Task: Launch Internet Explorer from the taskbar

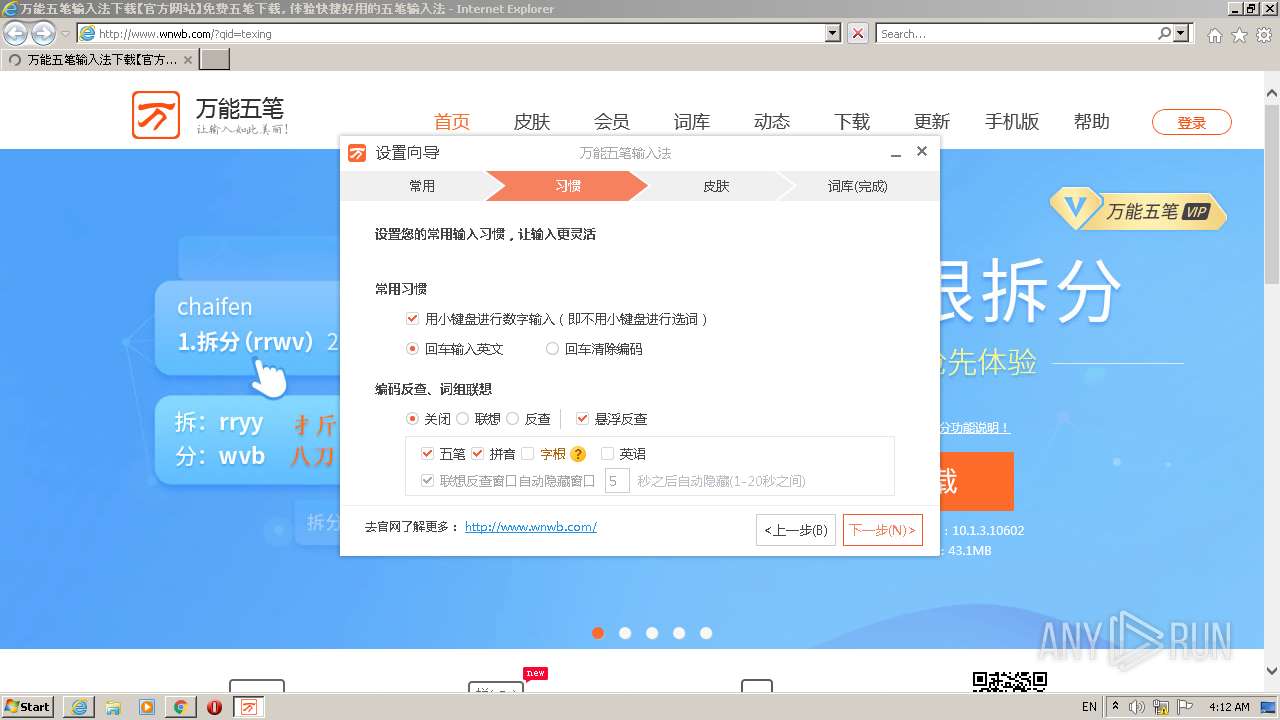Action: 78,707
